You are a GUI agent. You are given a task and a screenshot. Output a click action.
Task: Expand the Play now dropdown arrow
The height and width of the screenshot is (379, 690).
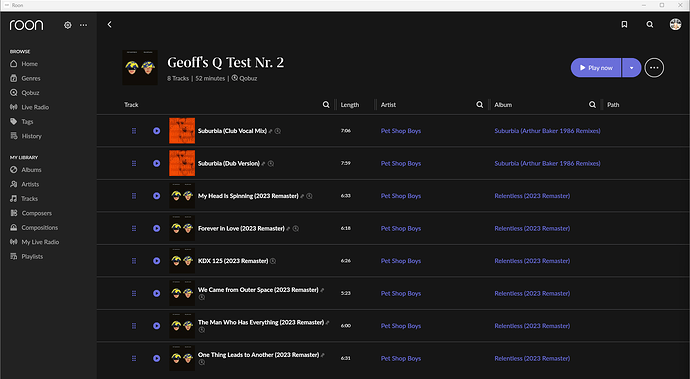pos(631,68)
